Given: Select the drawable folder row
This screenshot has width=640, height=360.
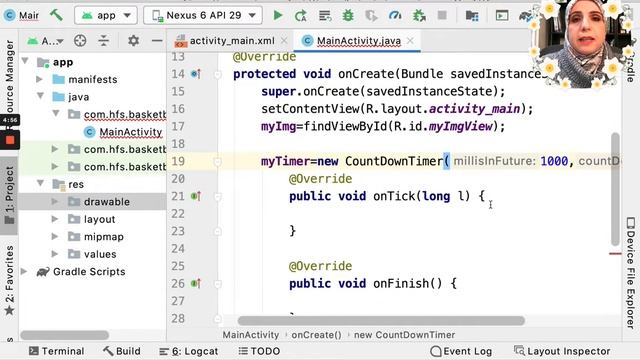Looking at the screenshot, I should click(x=93, y=202).
